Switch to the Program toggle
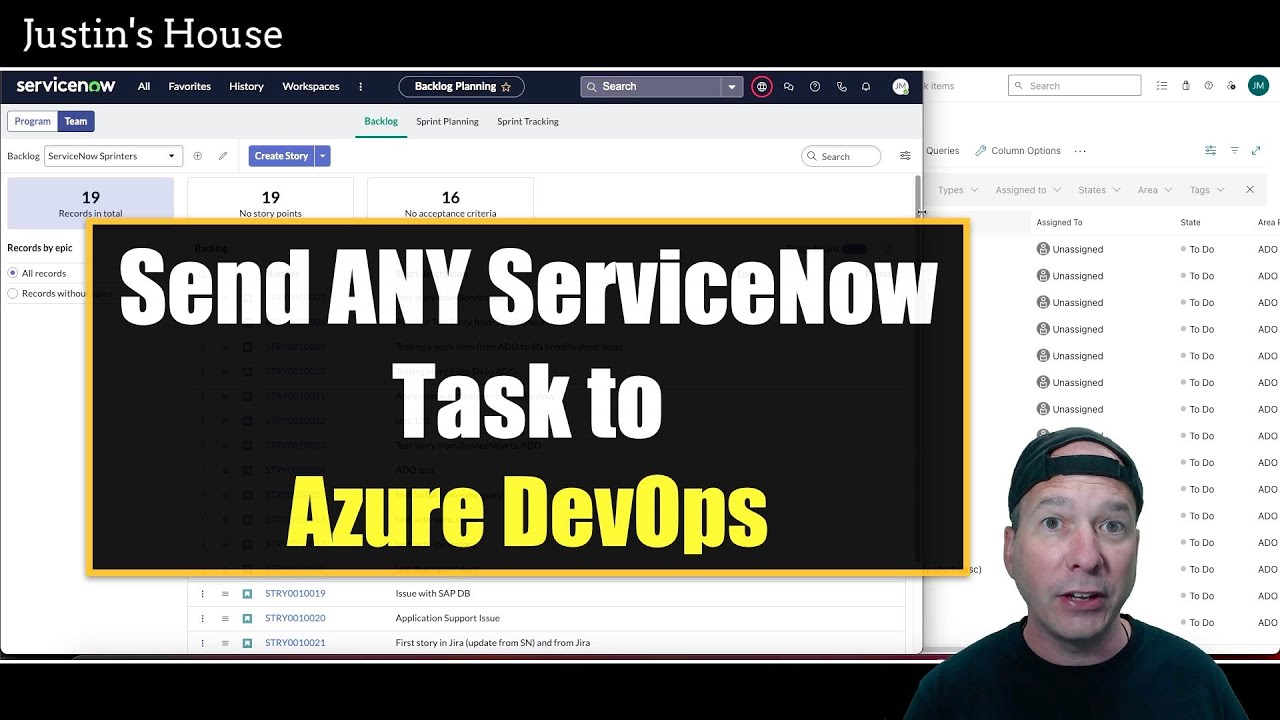Image resolution: width=1280 pixels, height=720 pixels. tap(32, 122)
